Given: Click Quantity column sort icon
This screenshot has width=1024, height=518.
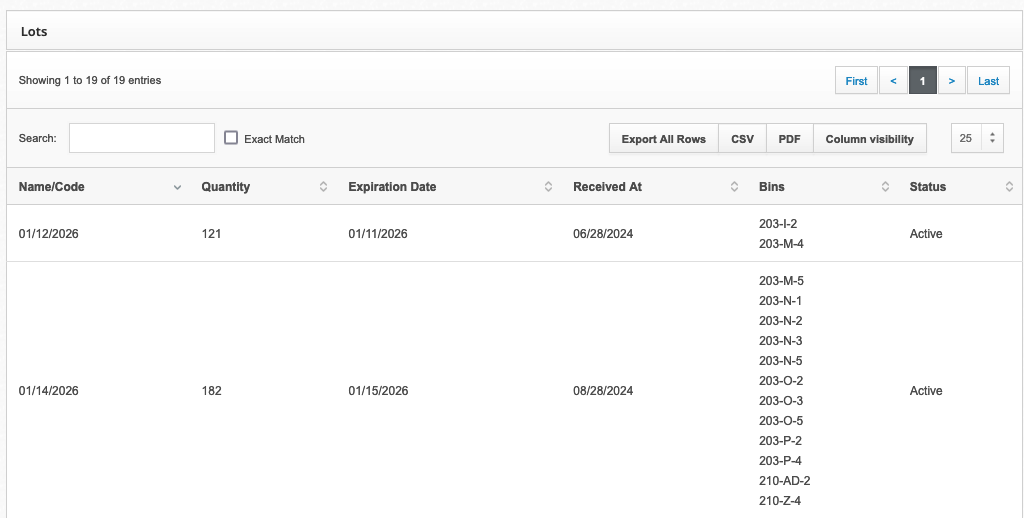Looking at the screenshot, I should pyautogui.click(x=323, y=187).
